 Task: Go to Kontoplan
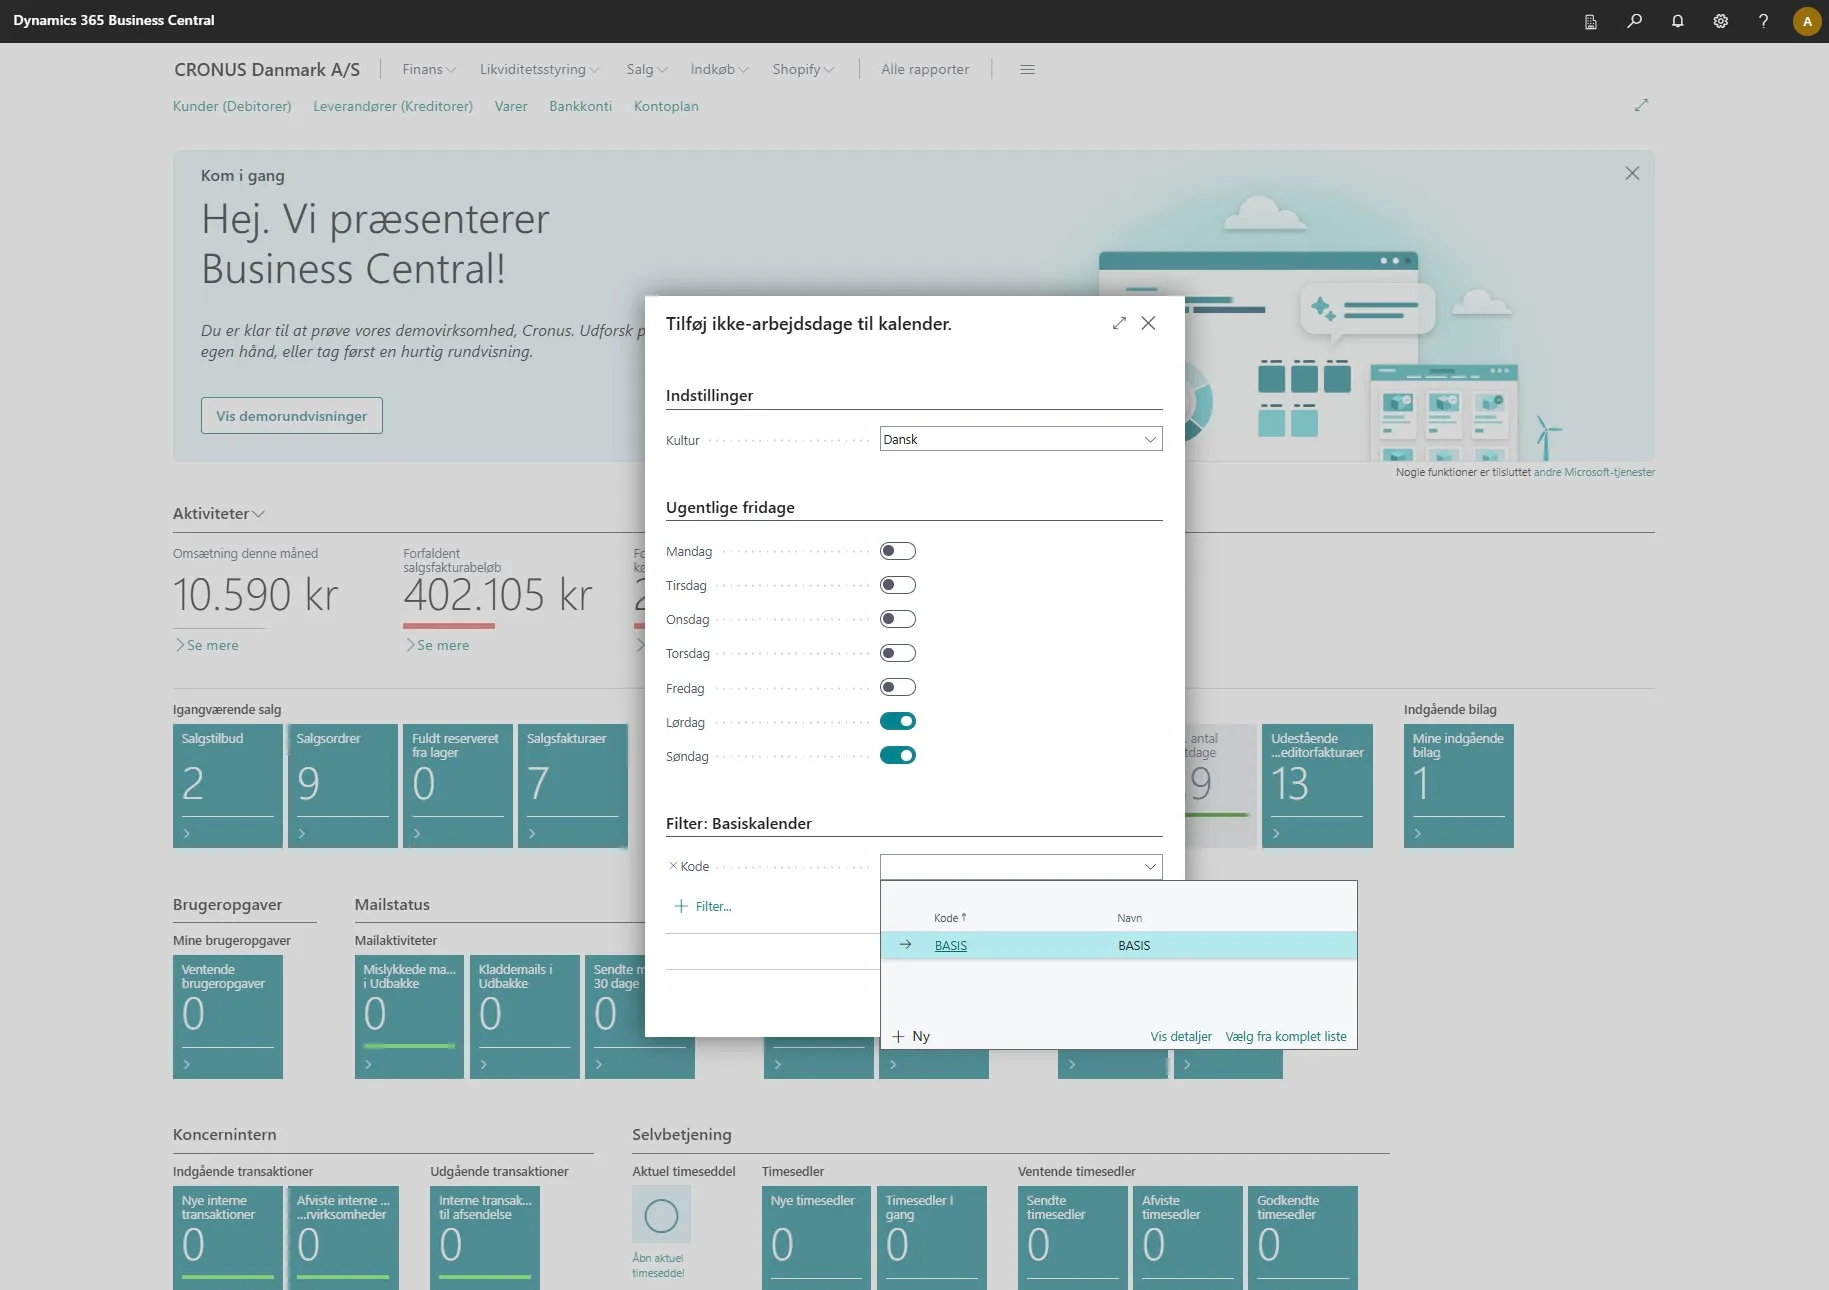666,106
